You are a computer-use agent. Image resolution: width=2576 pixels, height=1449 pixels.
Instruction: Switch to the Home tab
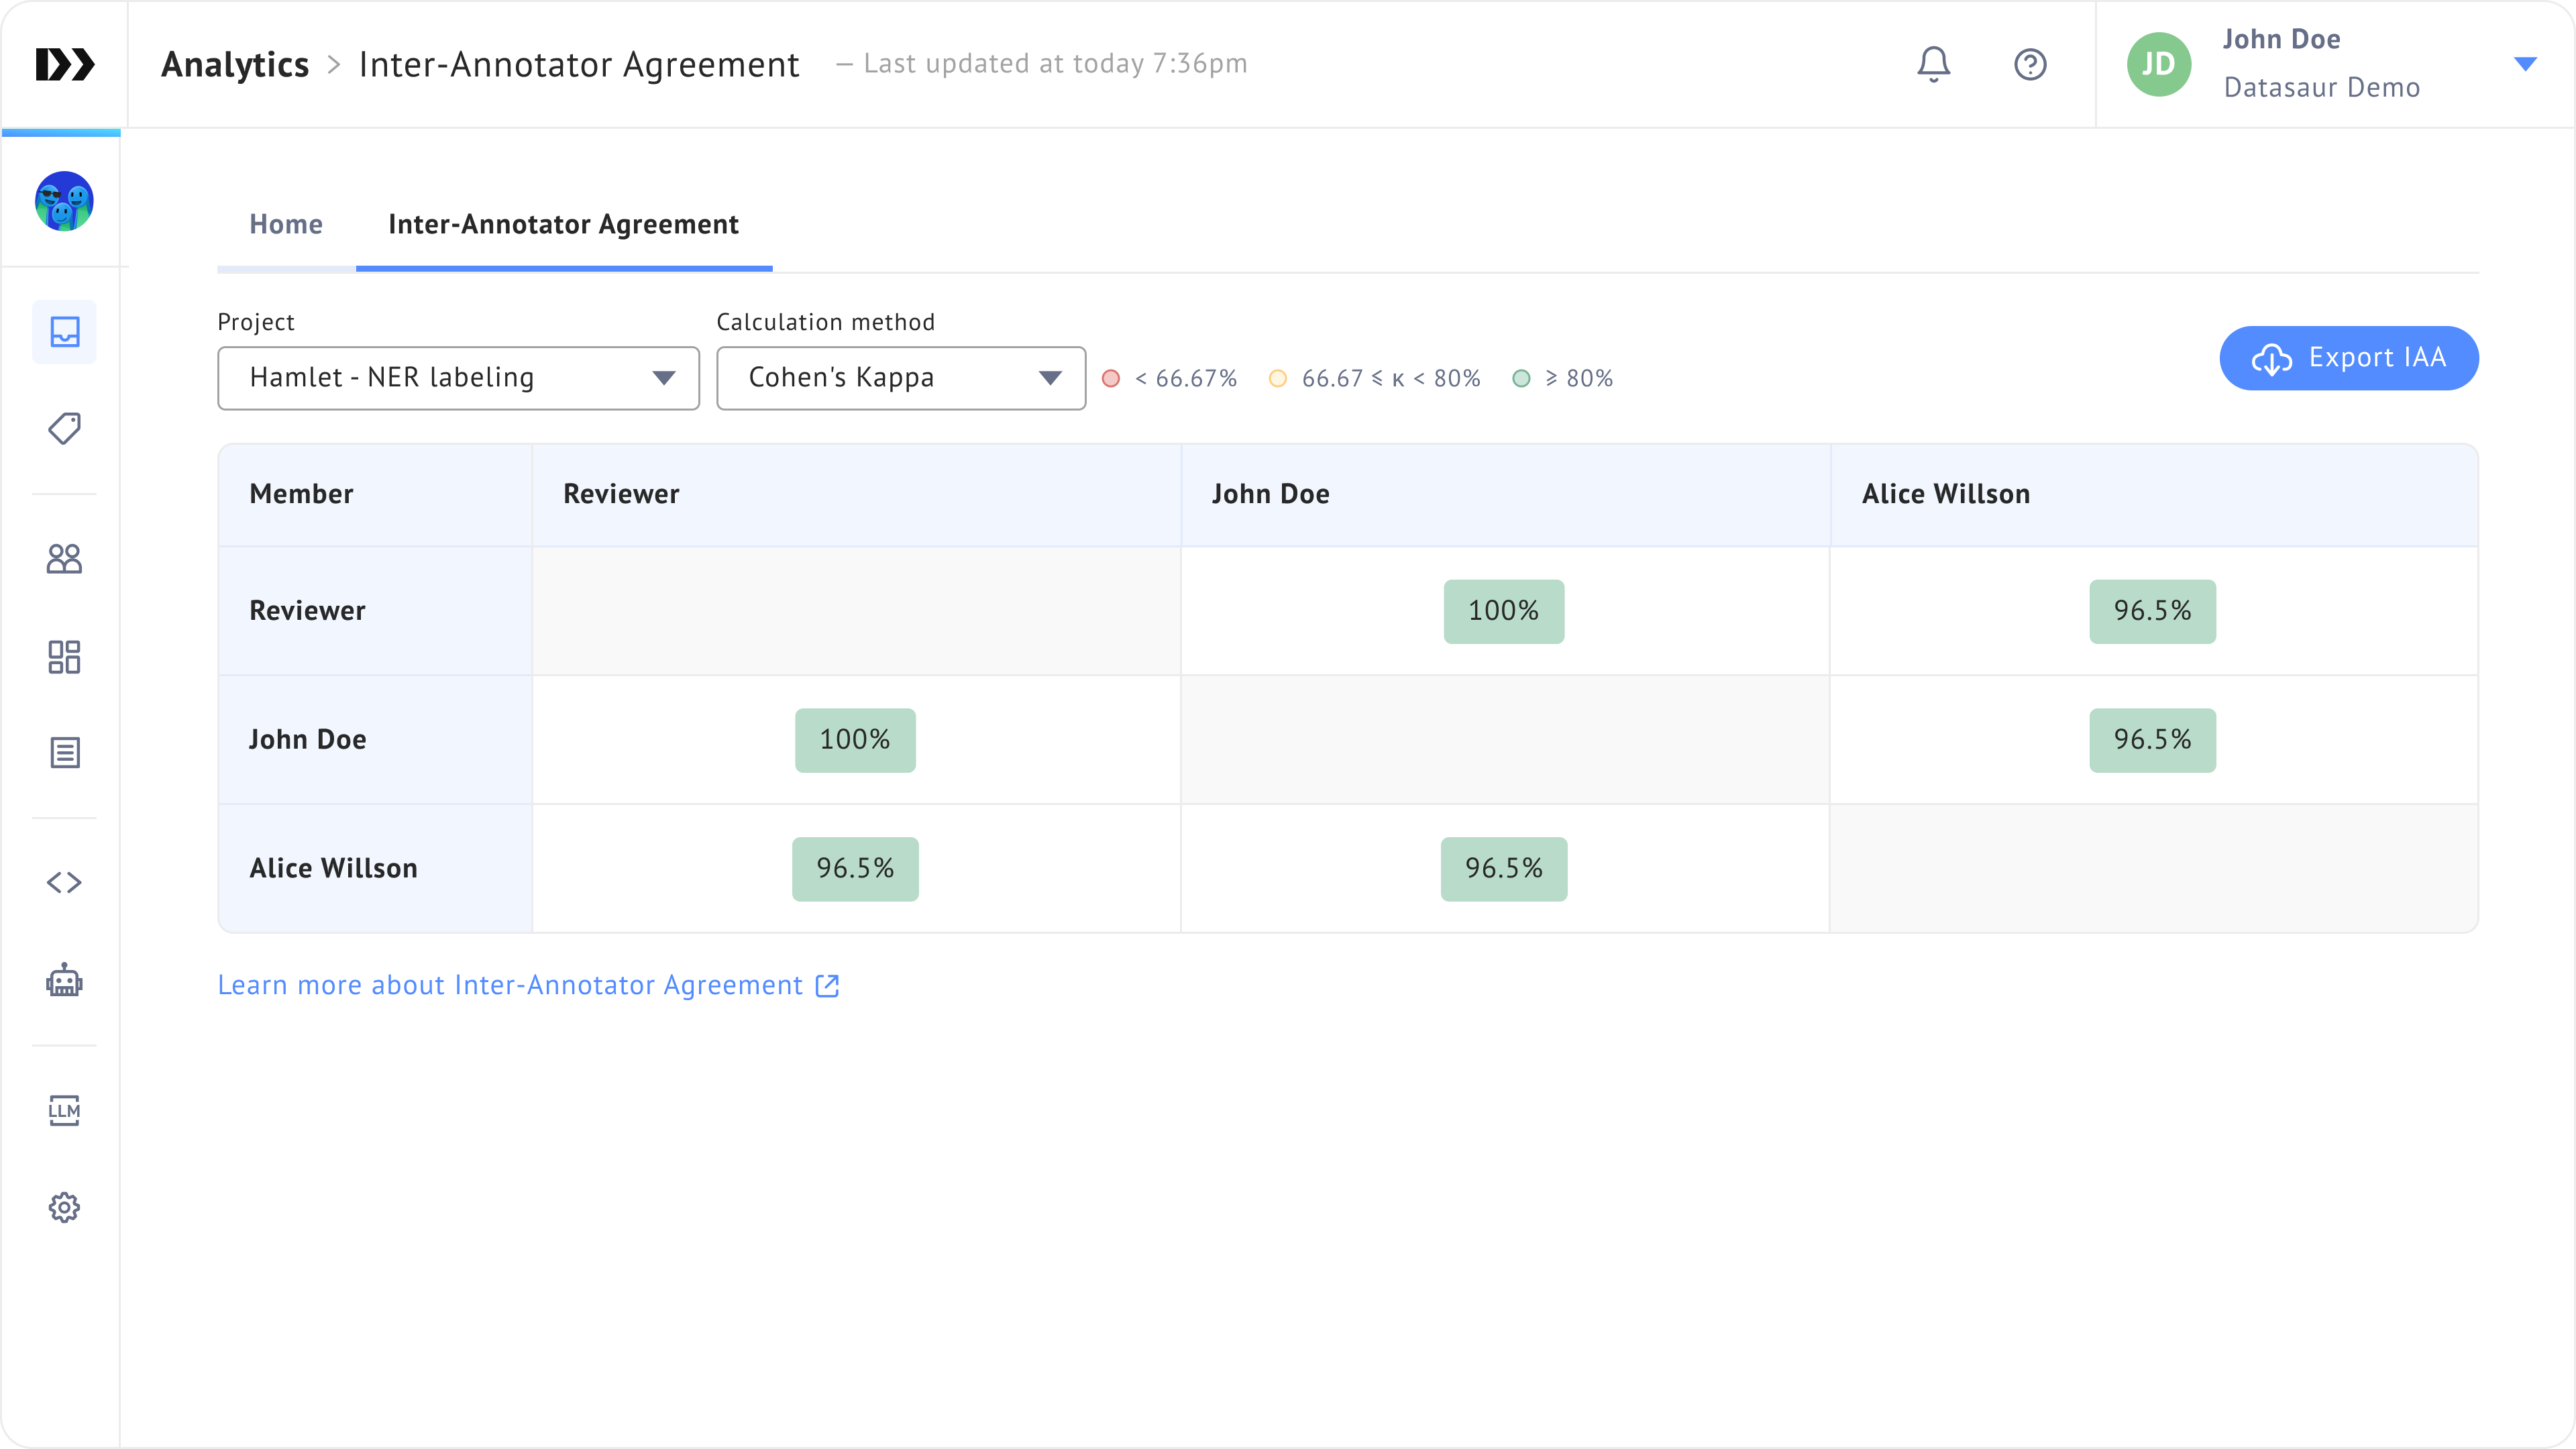point(286,224)
